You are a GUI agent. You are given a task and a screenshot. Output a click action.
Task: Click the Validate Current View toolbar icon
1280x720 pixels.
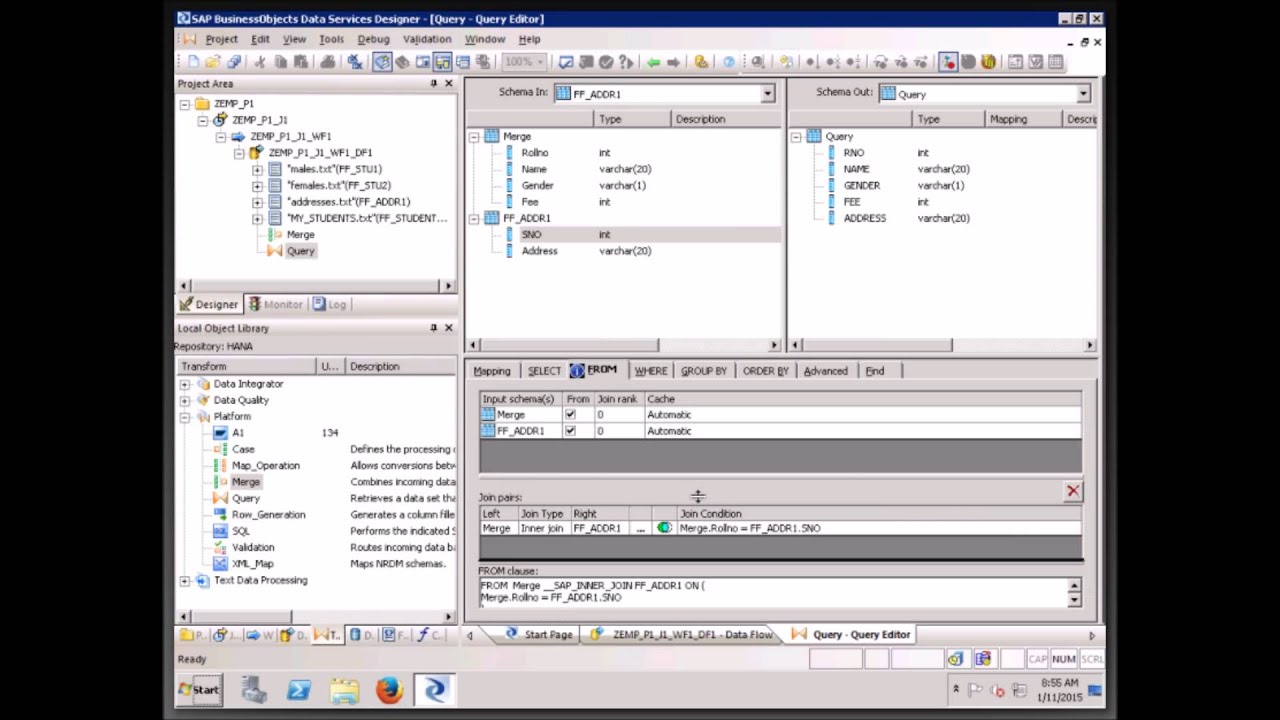click(x=565, y=62)
